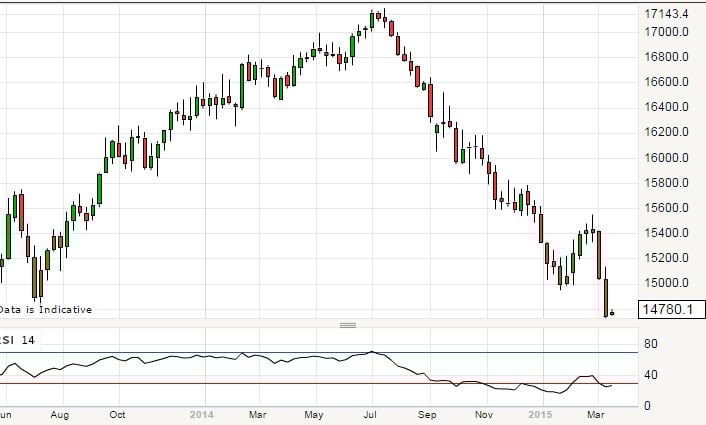Click the 17143.4 high price label
706x425 pixels.
[672, 14]
